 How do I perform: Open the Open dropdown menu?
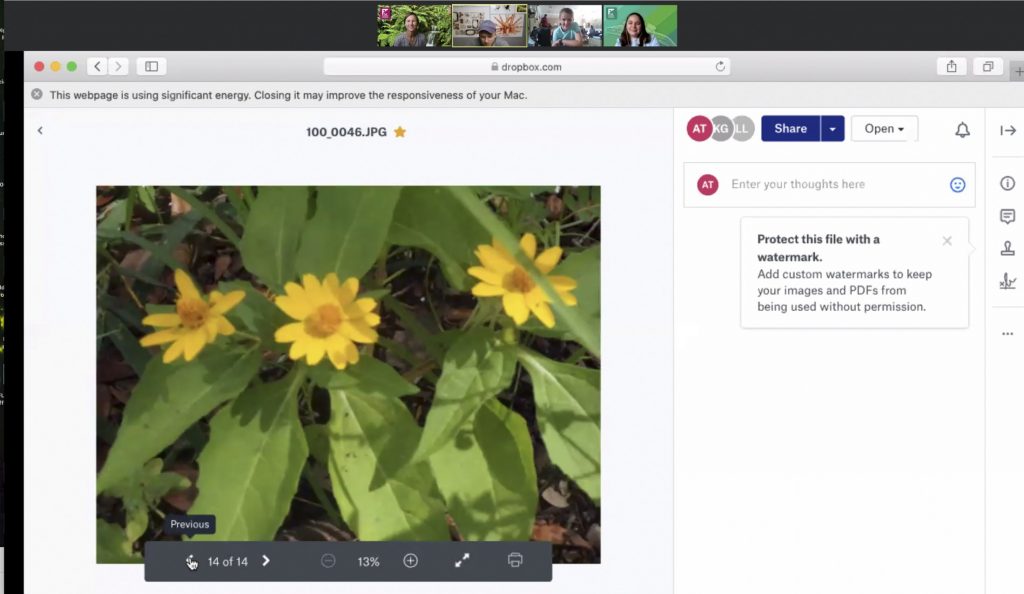point(884,129)
